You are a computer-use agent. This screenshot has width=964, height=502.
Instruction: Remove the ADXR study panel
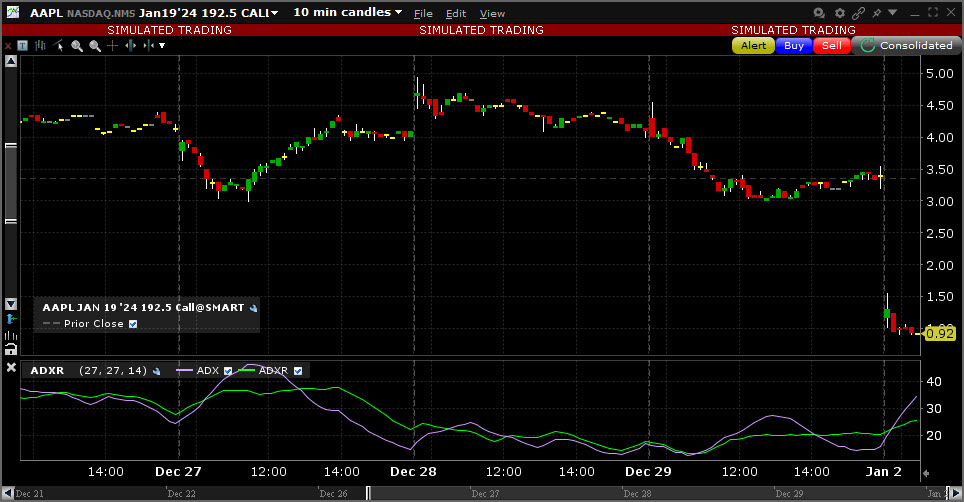tap(11, 367)
